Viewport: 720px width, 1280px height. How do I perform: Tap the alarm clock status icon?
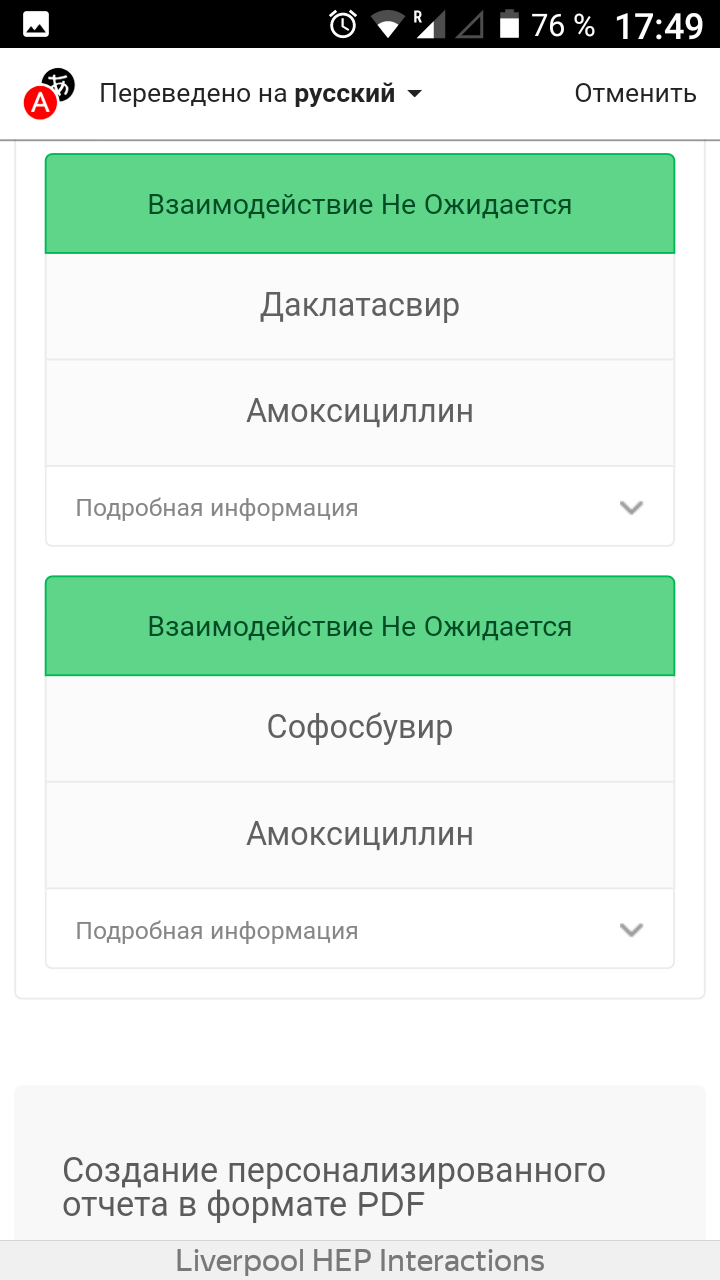pyautogui.click(x=343, y=24)
